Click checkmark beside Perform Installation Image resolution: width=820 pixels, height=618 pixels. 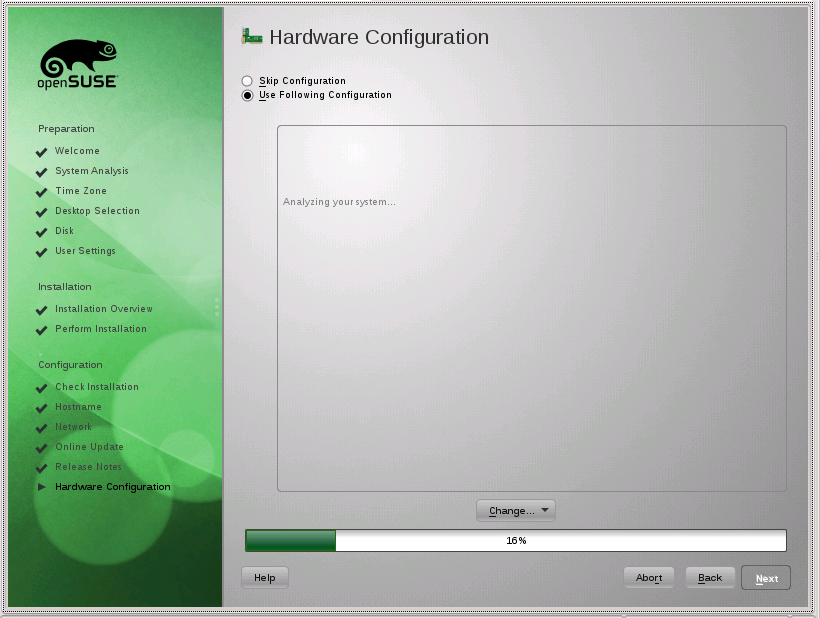point(41,330)
